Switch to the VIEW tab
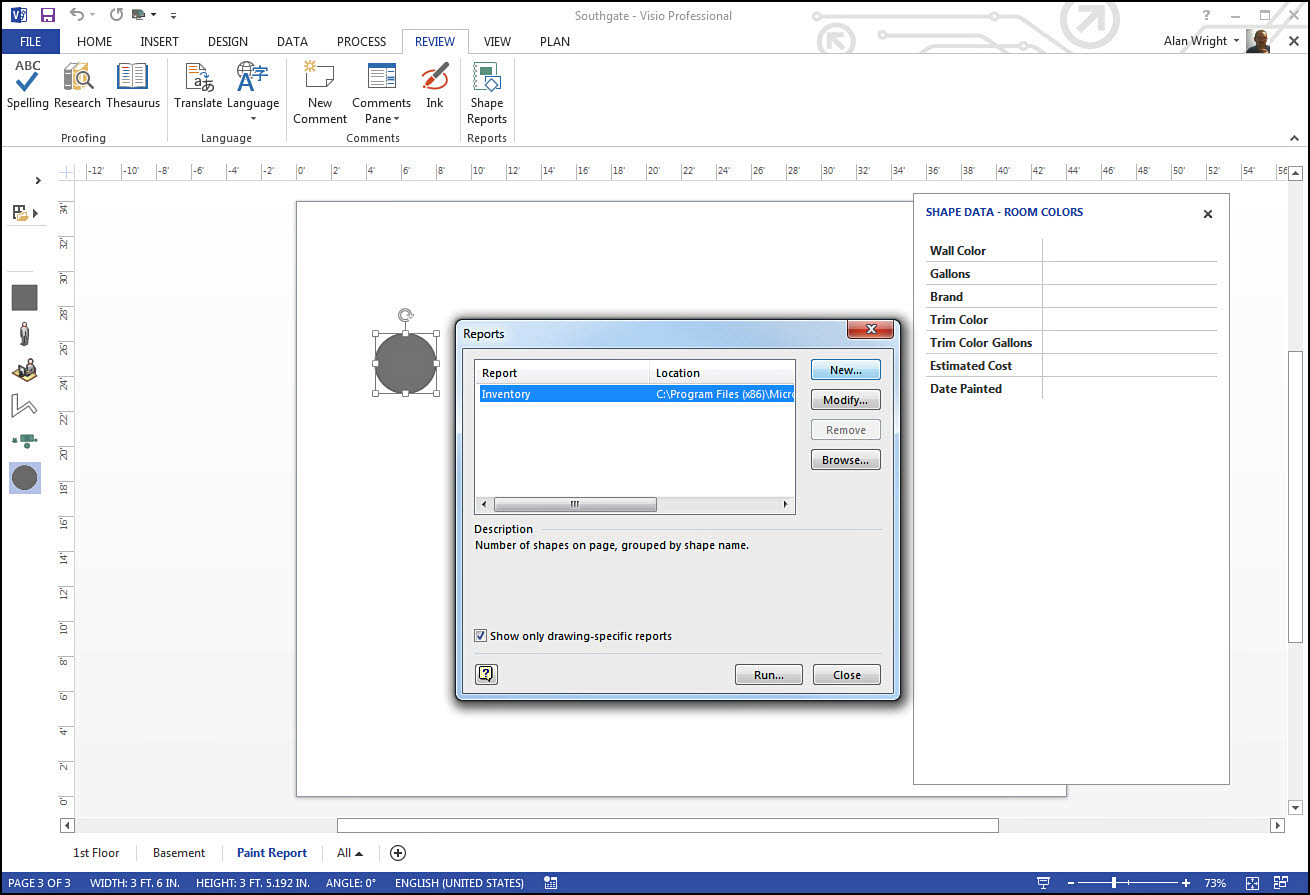1310x895 pixels. [x=497, y=41]
